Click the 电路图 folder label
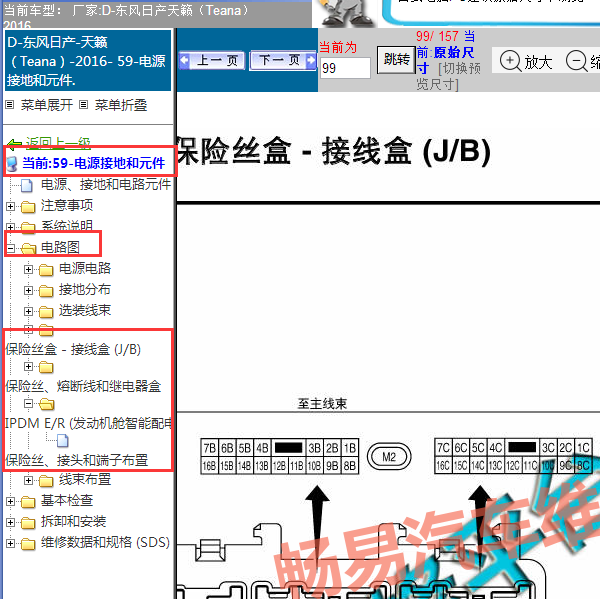This screenshot has height=599, width=600. [60, 247]
